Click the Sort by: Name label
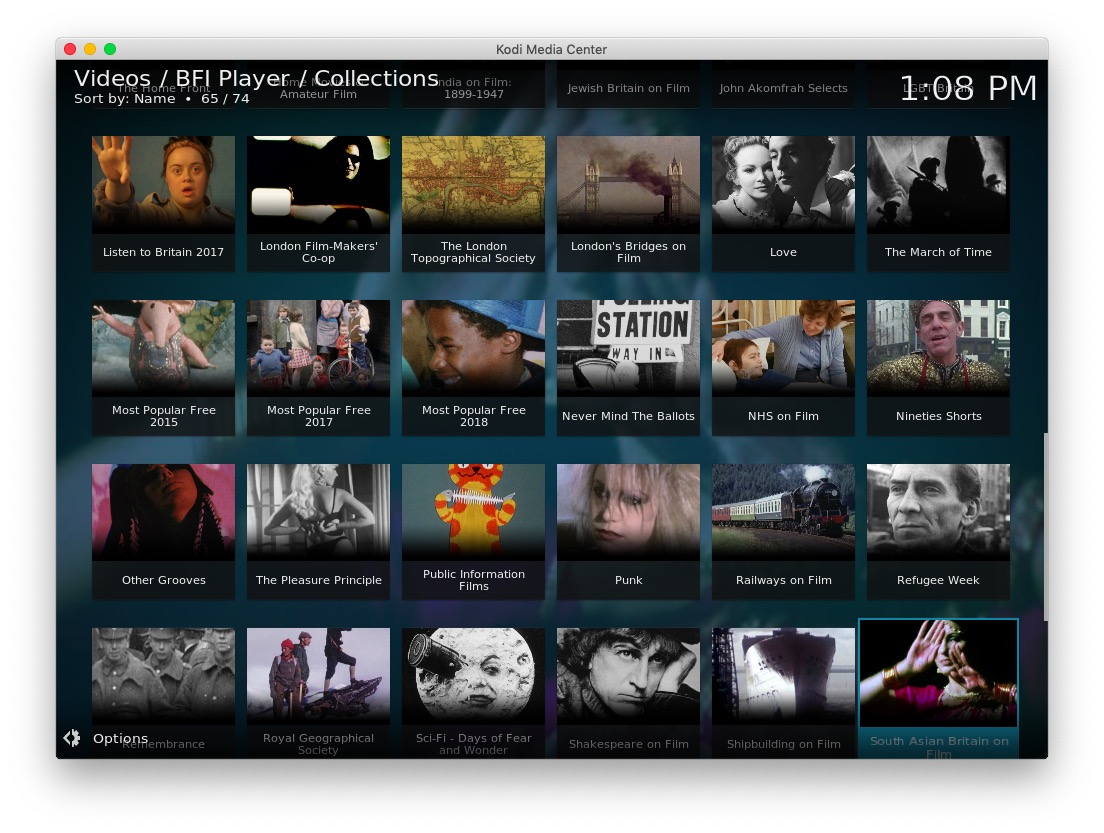Screen dimensions: 1104x833 click(x=124, y=99)
